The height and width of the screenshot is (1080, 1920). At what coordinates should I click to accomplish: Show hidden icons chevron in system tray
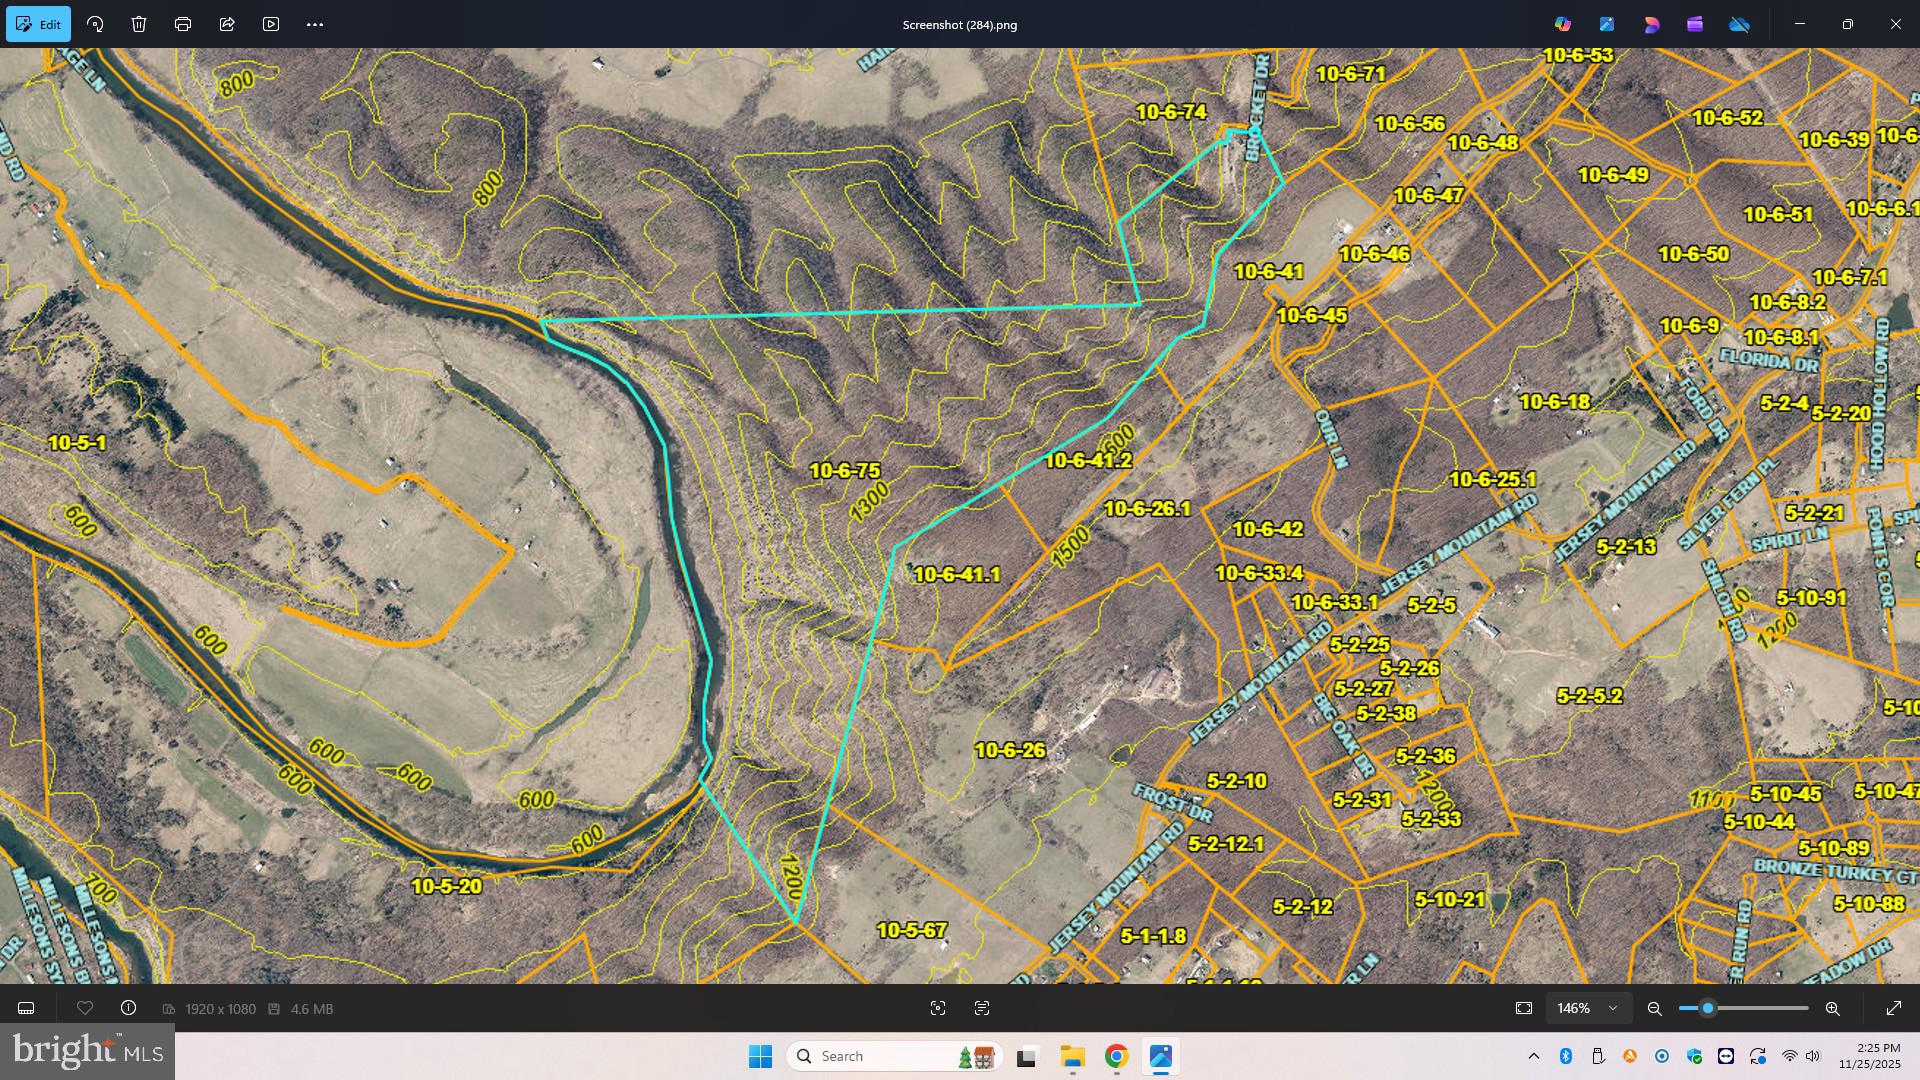pos(1533,1056)
